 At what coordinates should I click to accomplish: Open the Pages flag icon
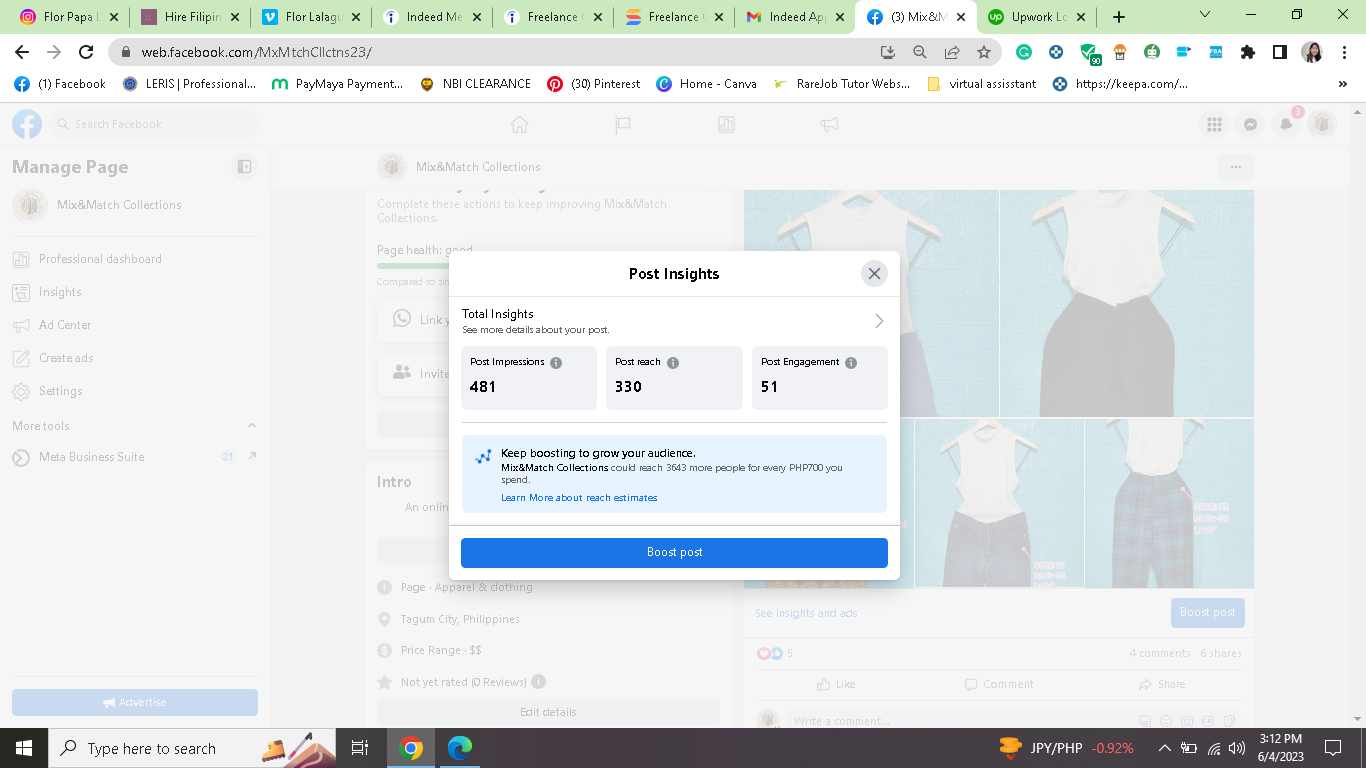623,124
